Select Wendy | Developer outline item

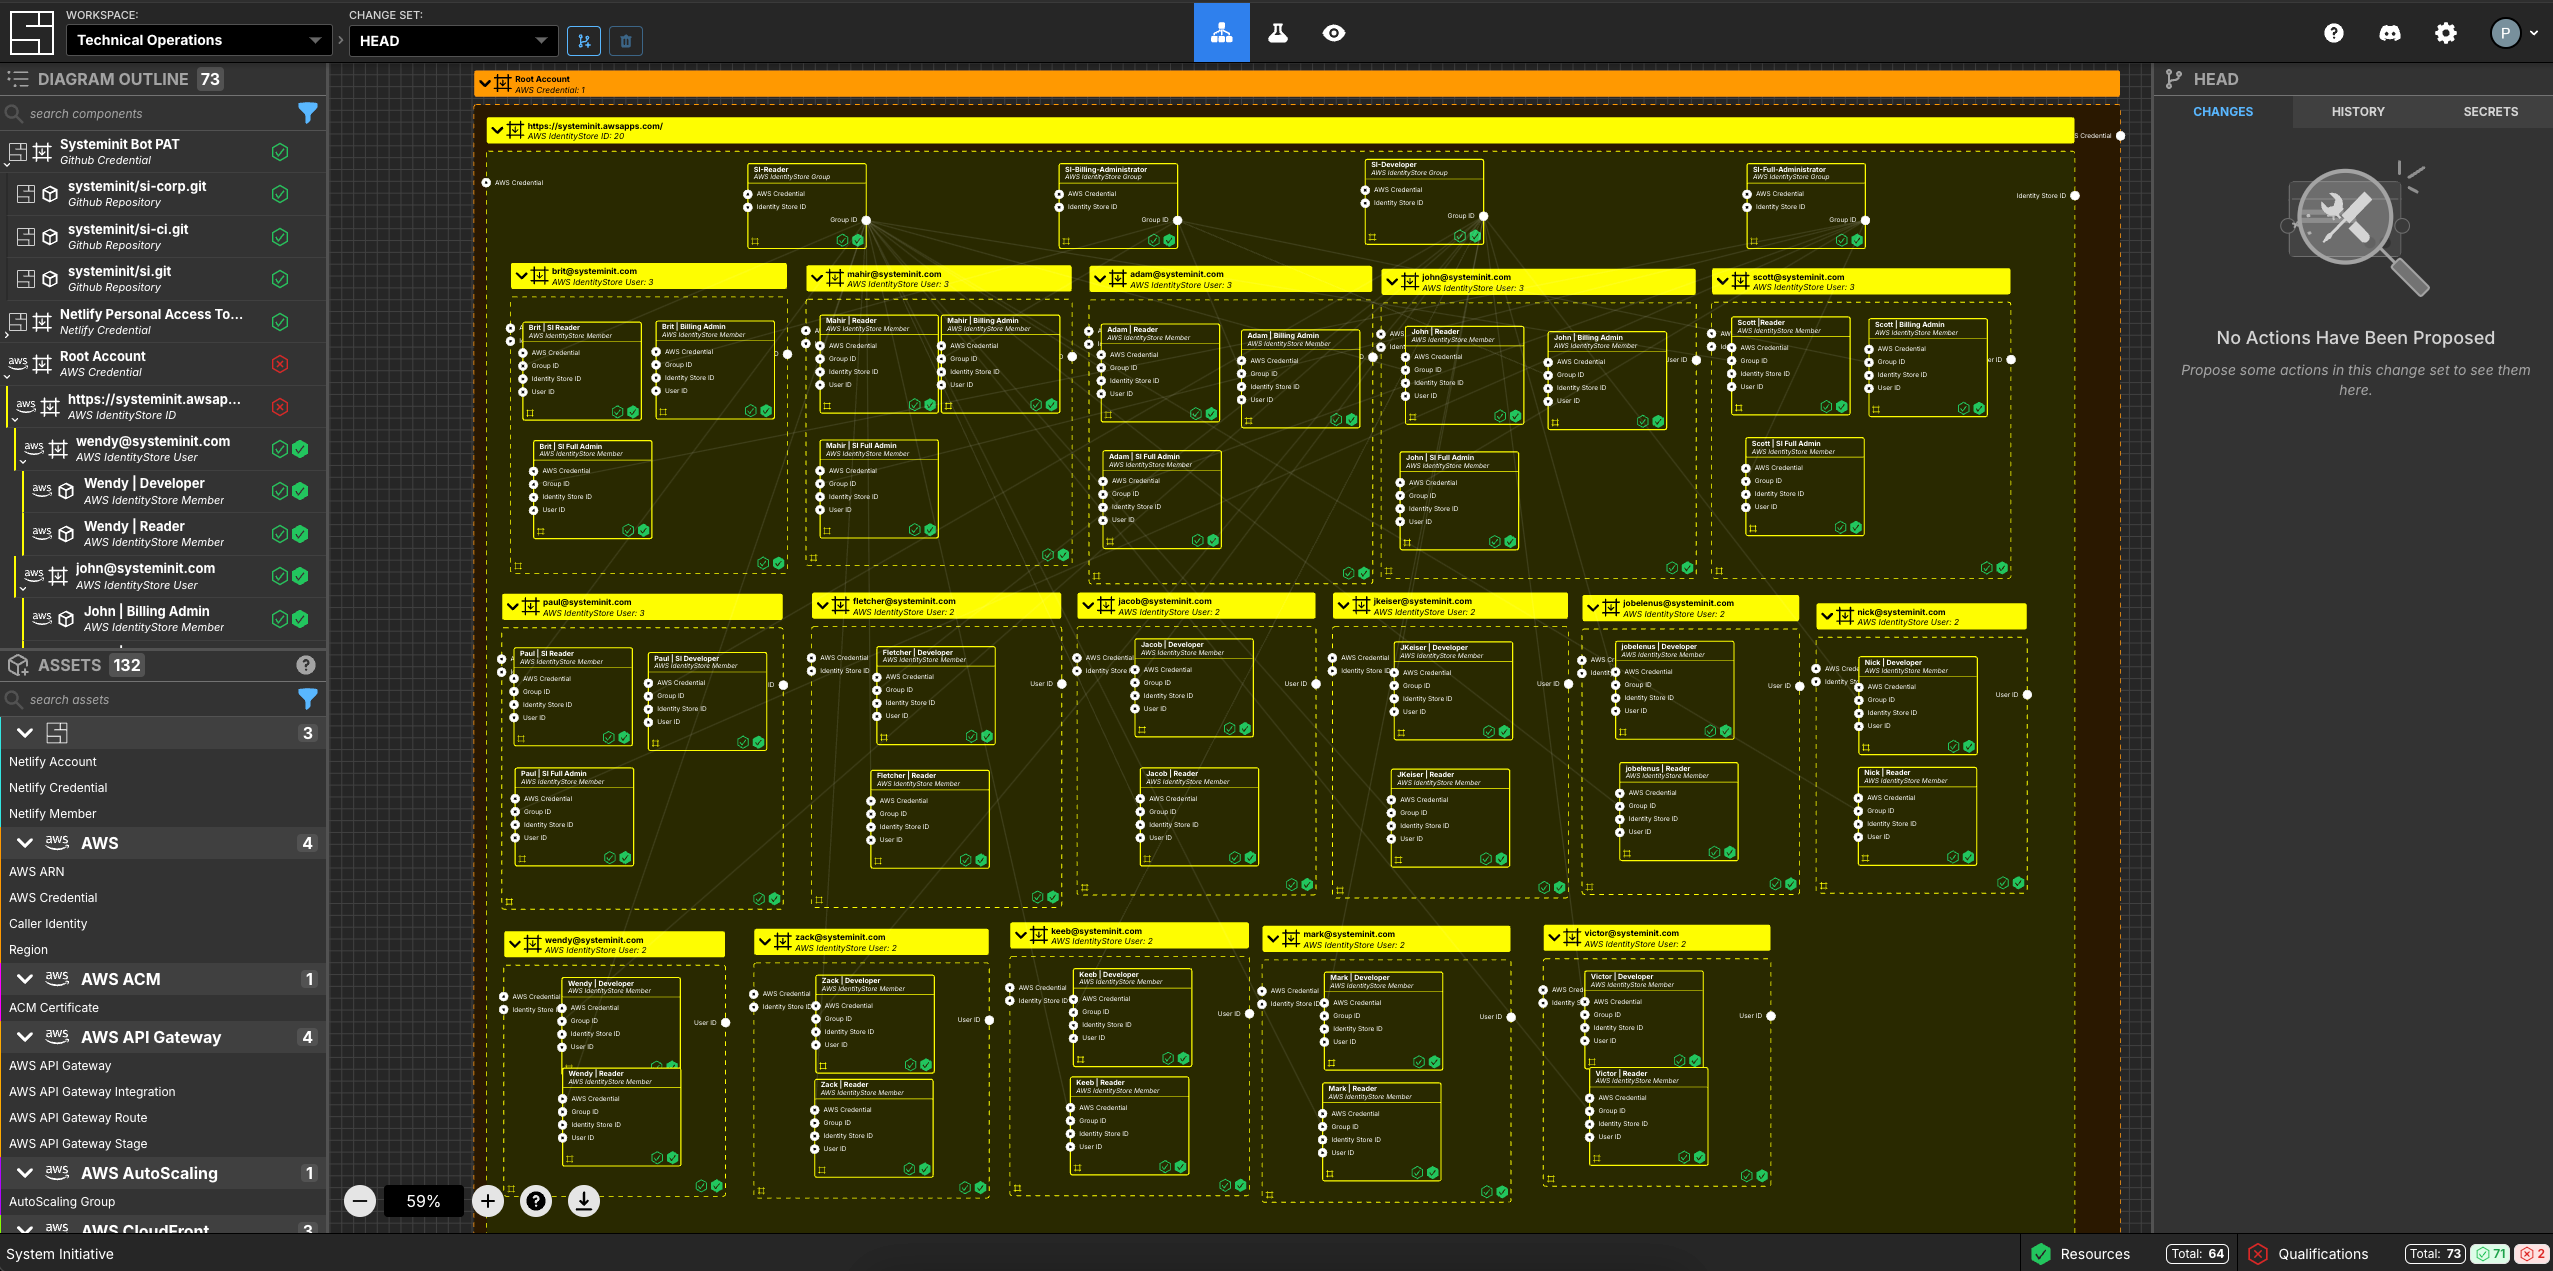174,491
